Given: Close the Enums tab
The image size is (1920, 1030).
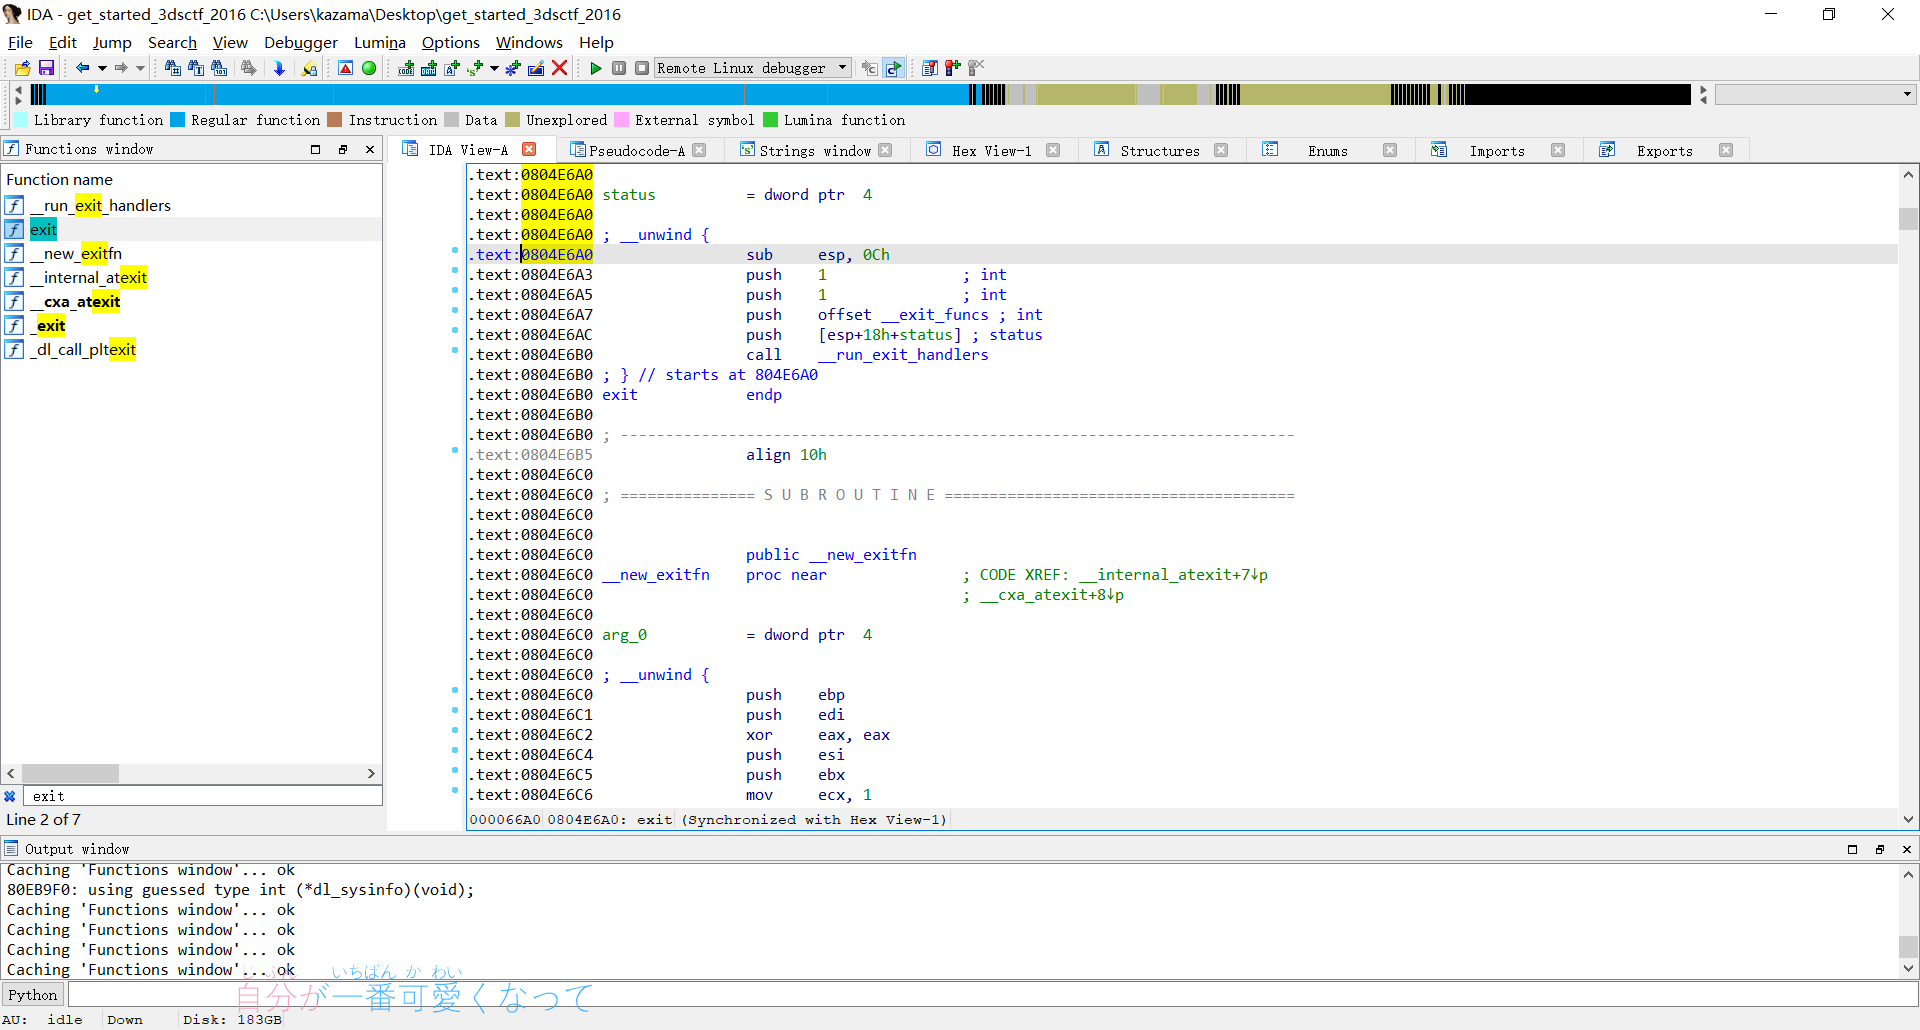Looking at the screenshot, I should click(x=1390, y=150).
